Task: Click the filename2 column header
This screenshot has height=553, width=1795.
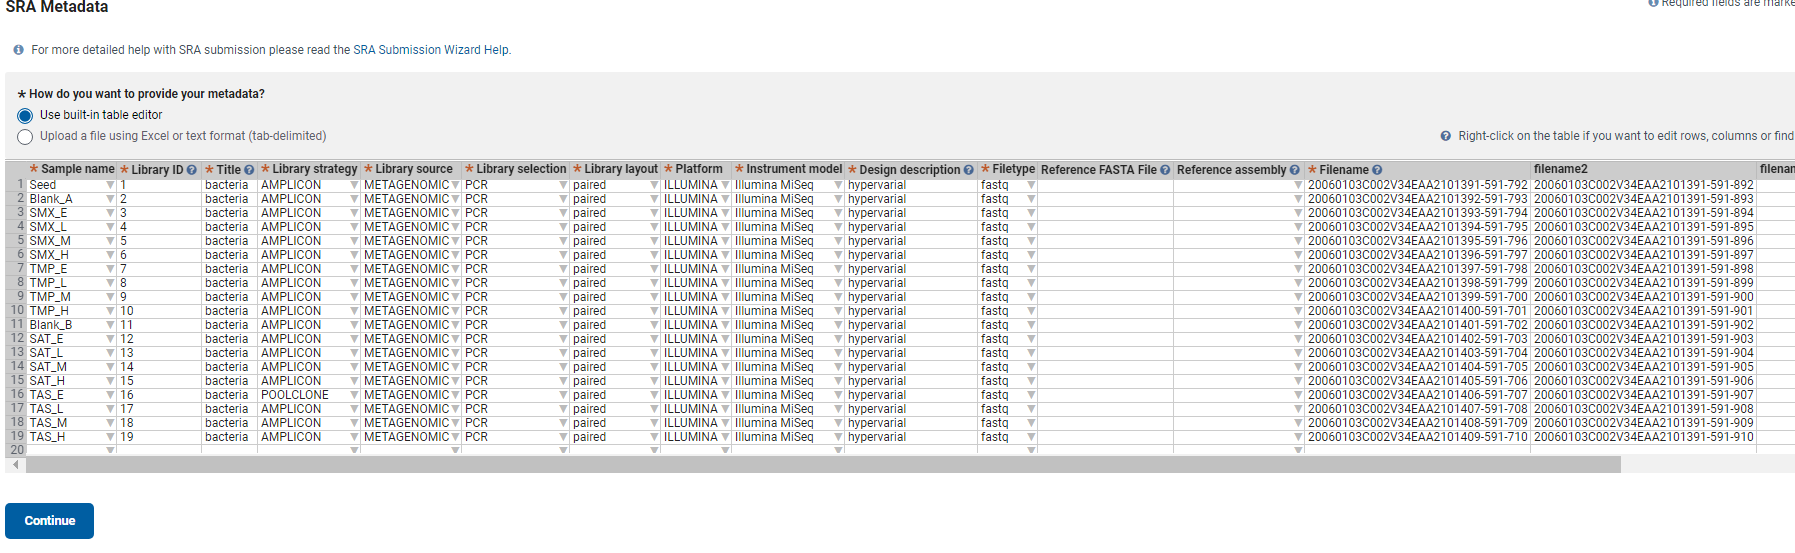Action: point(1644,169)
